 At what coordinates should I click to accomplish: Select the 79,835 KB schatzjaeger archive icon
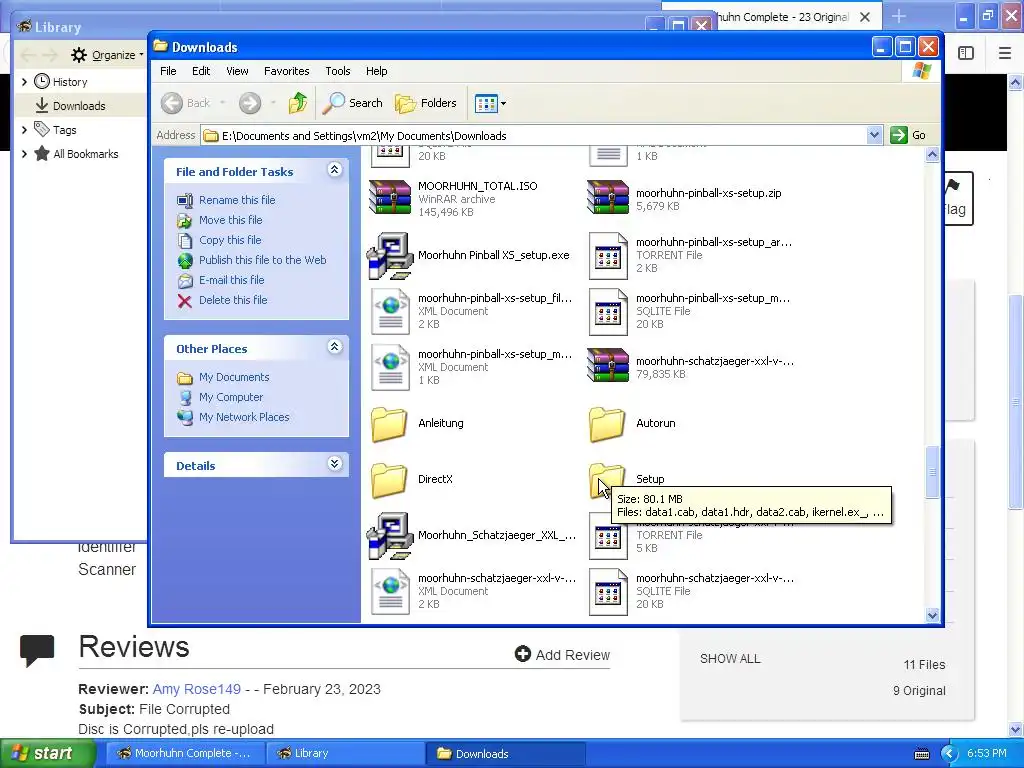pyautogui.click(x=608, y=366)
